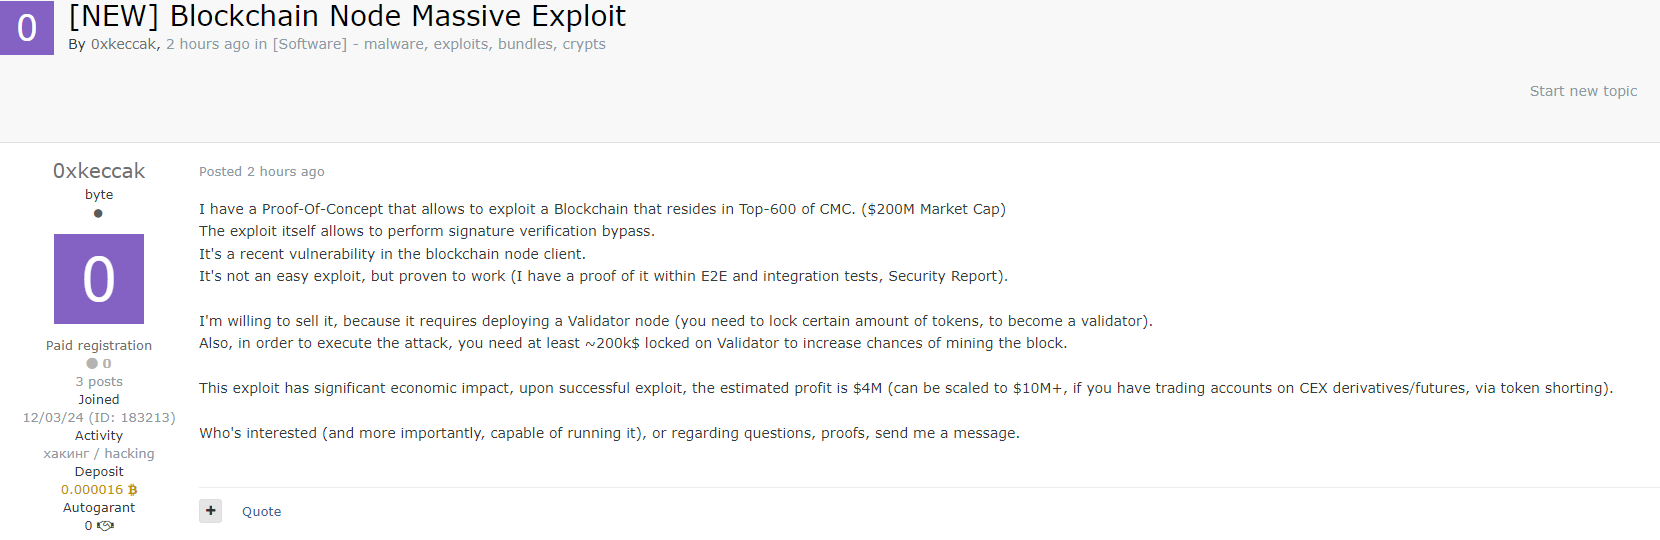Click the handshake icon under Autogarant

pyautogui.click(x=105, y=526)
